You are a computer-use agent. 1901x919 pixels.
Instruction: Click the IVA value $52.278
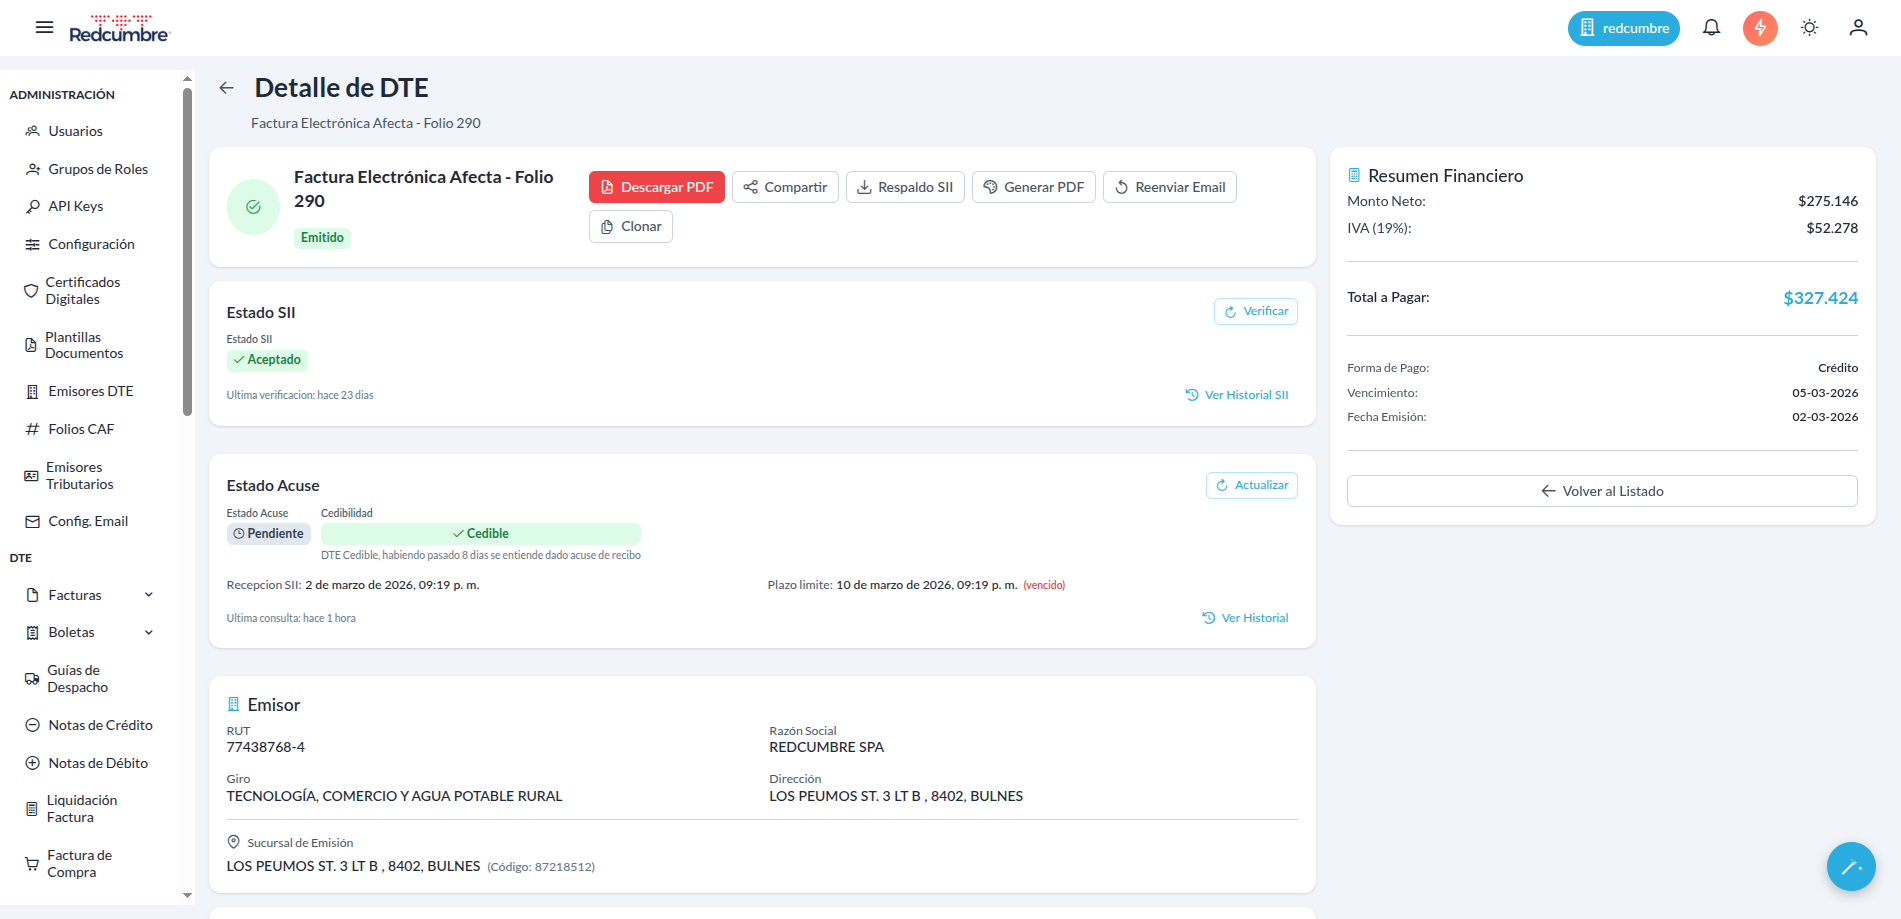[x=1832, y=228]
